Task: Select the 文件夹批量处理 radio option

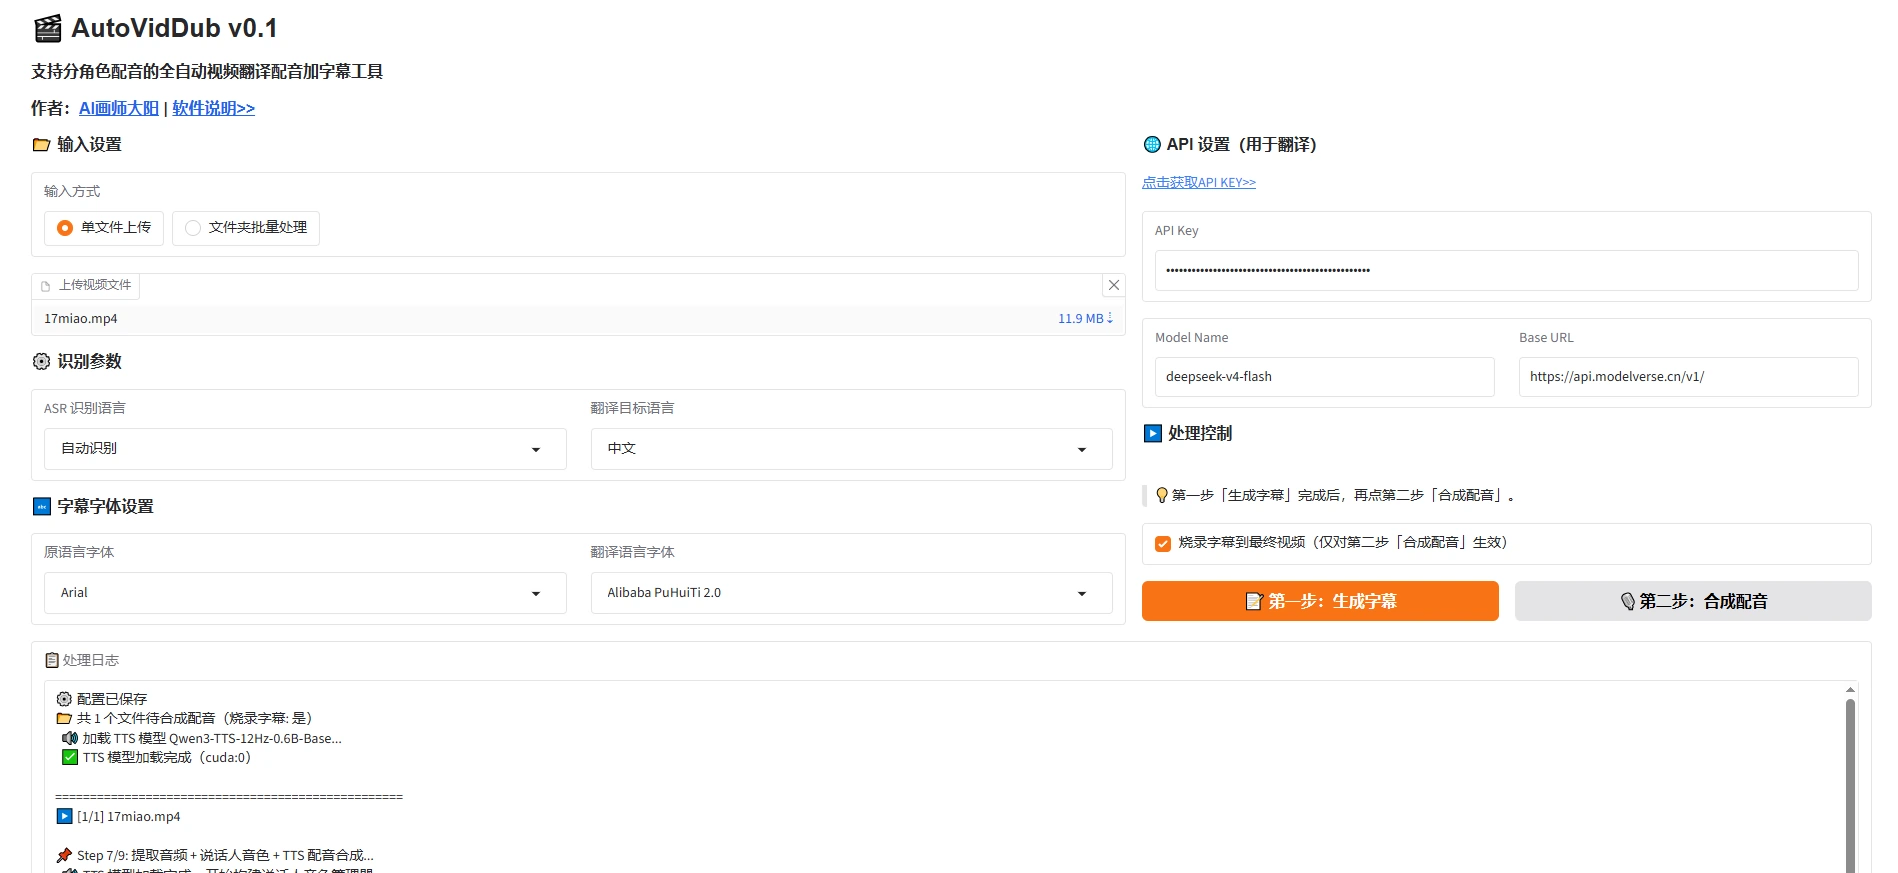Action: pyautogui.click(x=246, y=228)
